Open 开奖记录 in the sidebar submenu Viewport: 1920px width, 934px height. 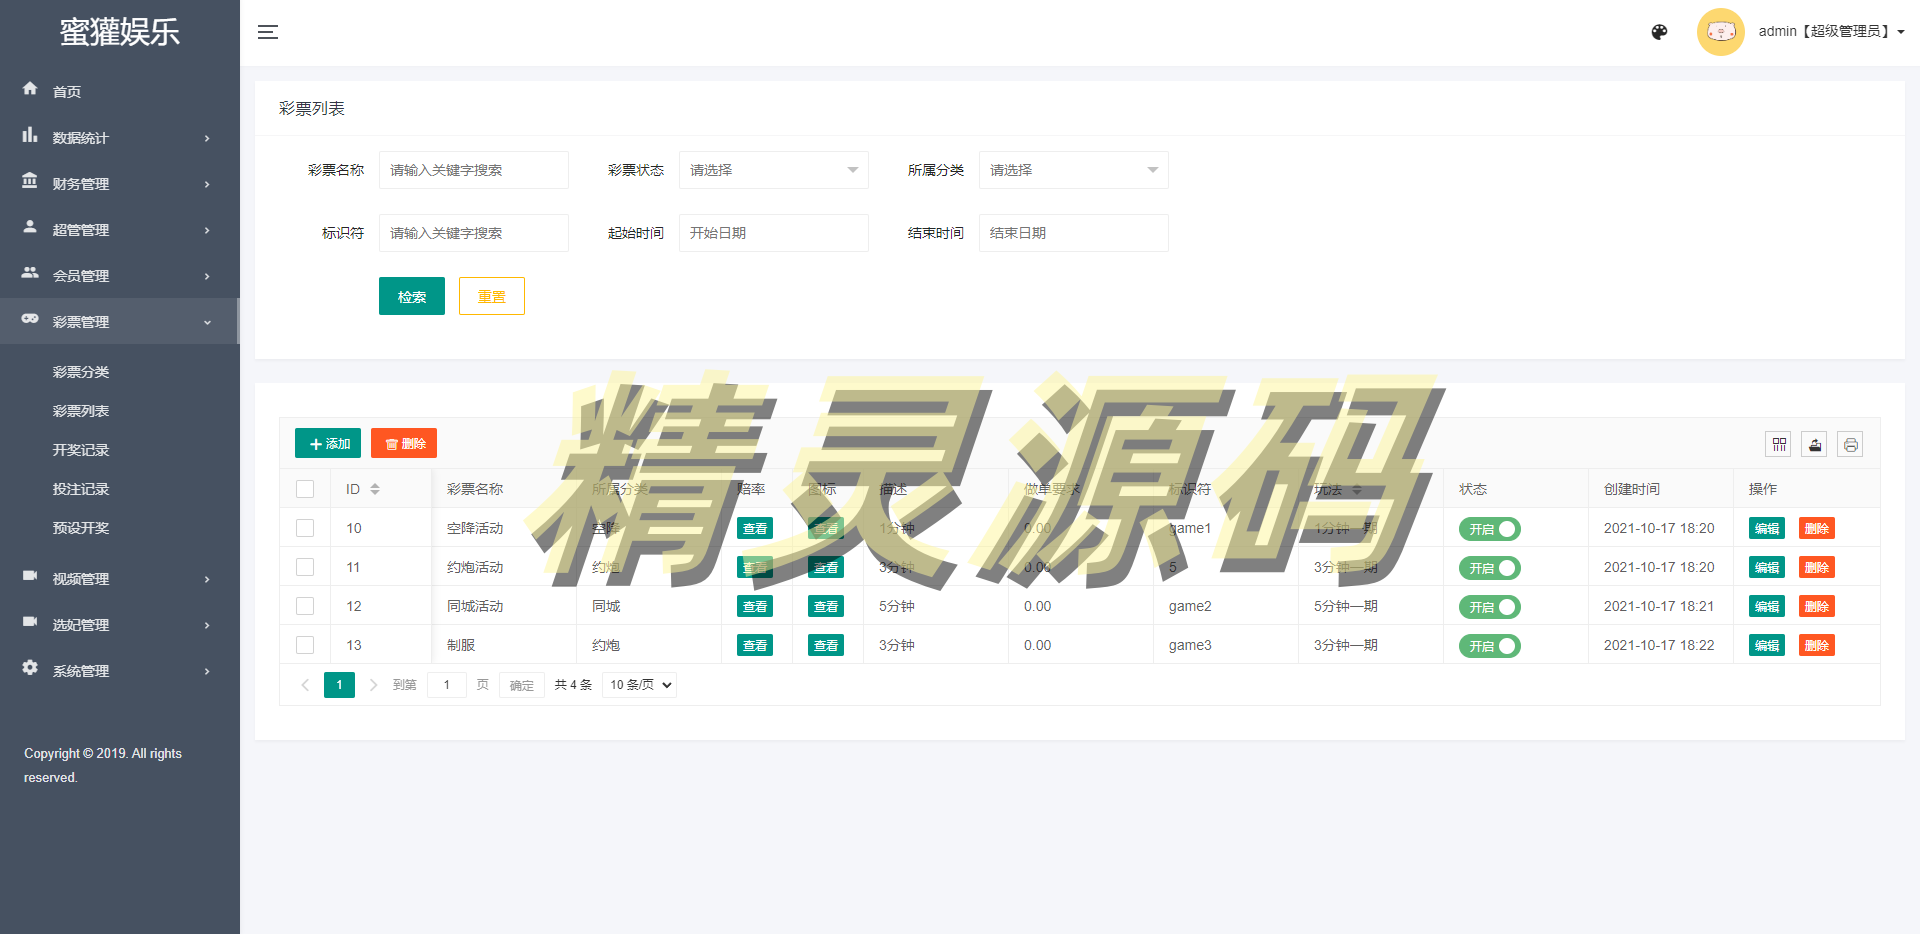click(81, 450)
